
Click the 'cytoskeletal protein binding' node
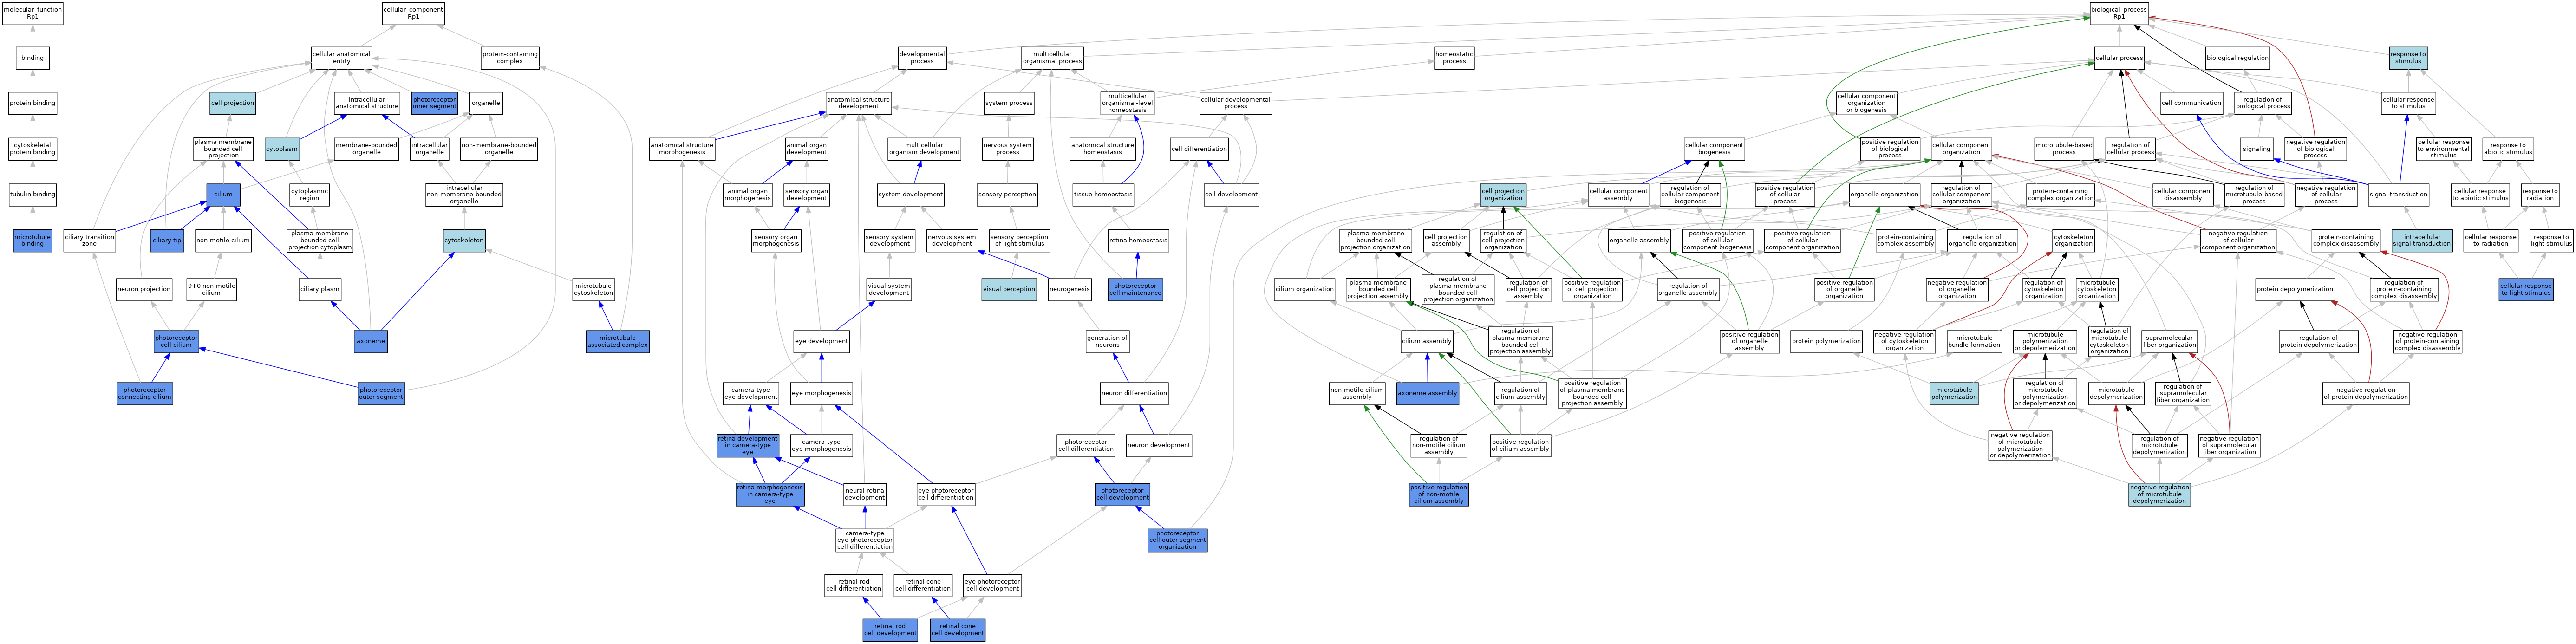[33, 149]
